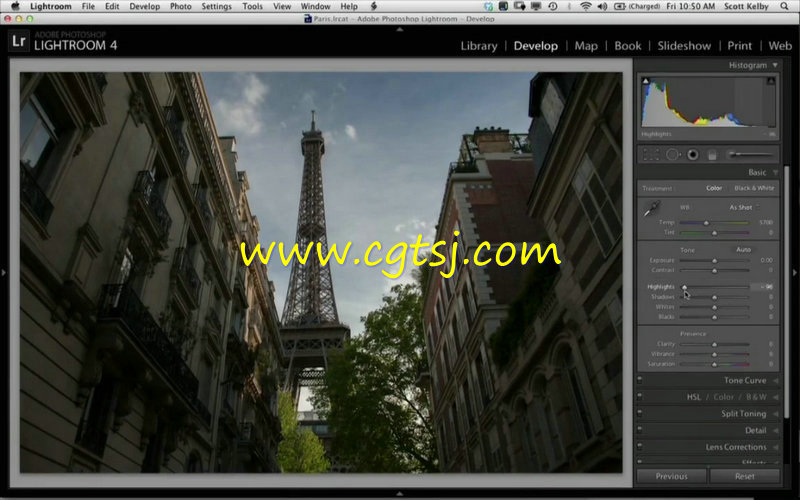Viewport: 800px width, 500px height.
Task: Collapse the Histogram panel
Action: (775, 65)
